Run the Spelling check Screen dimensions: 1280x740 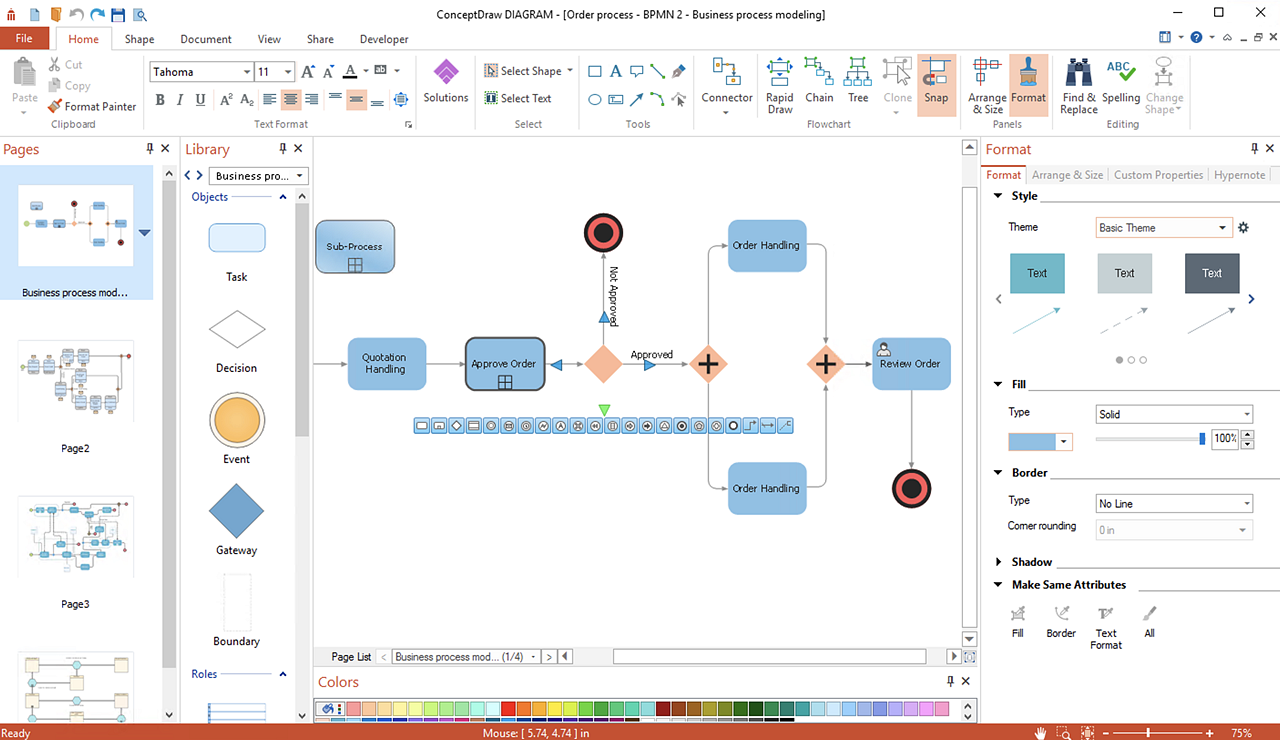[x=1121, y=81]
